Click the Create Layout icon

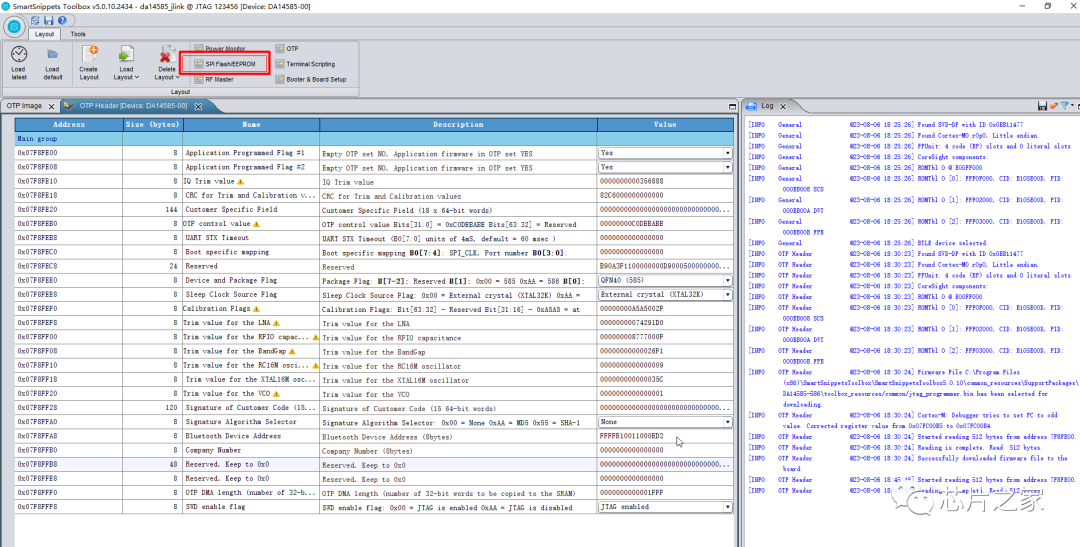(89, 54)
